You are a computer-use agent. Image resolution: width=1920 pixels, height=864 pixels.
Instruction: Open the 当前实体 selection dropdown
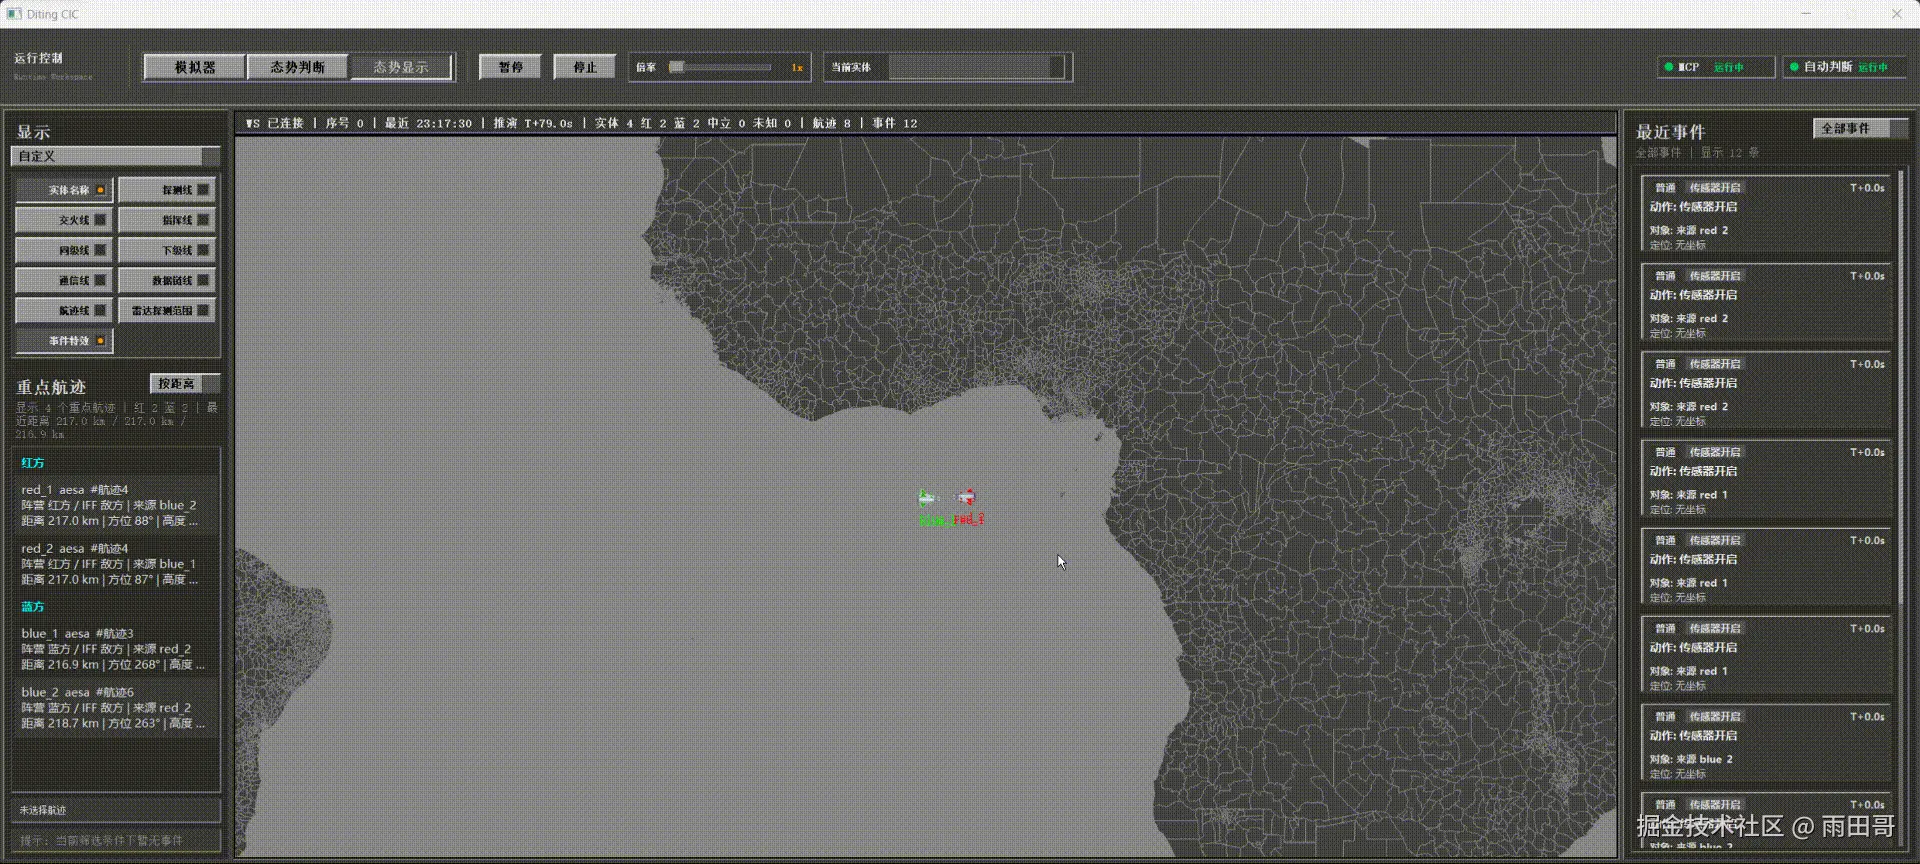coord(978,67)
